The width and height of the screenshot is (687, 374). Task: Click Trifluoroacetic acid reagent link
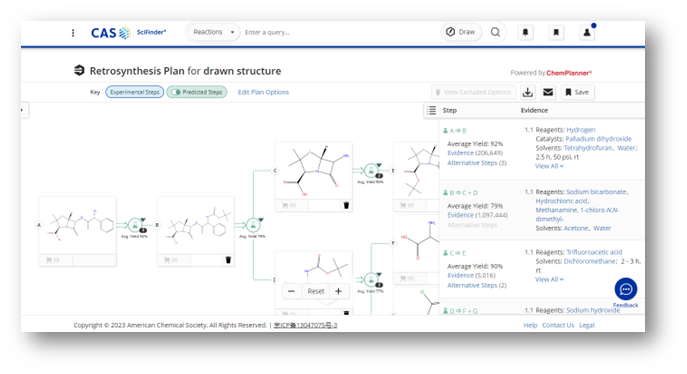pyautogui.click(x=594, y=252)
